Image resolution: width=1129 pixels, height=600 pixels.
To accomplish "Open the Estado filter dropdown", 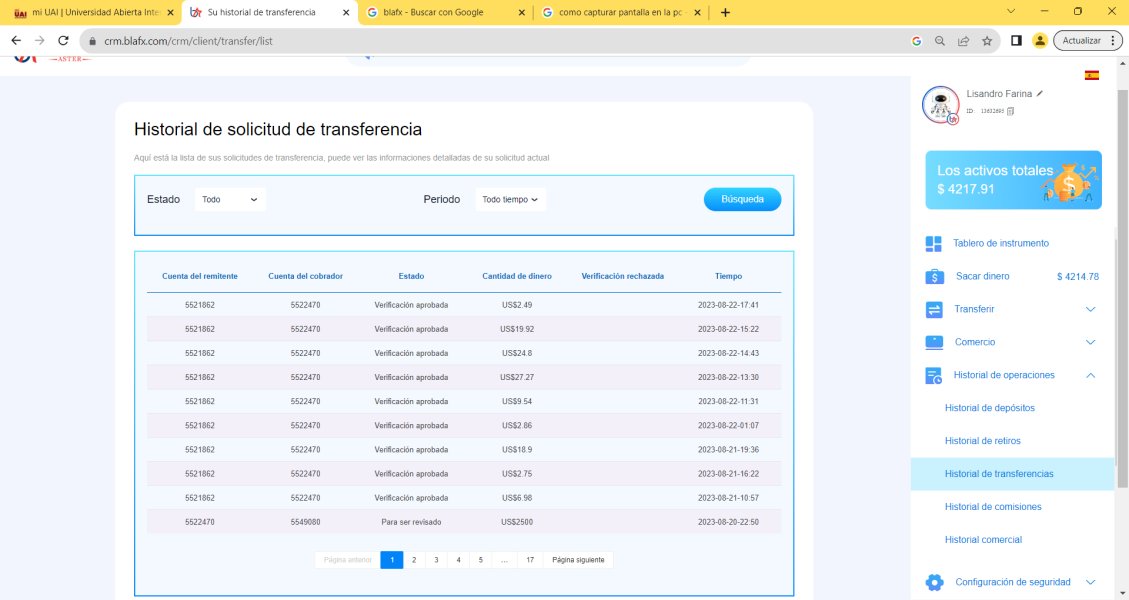I will pyautogui.click(x=230, y=200).
